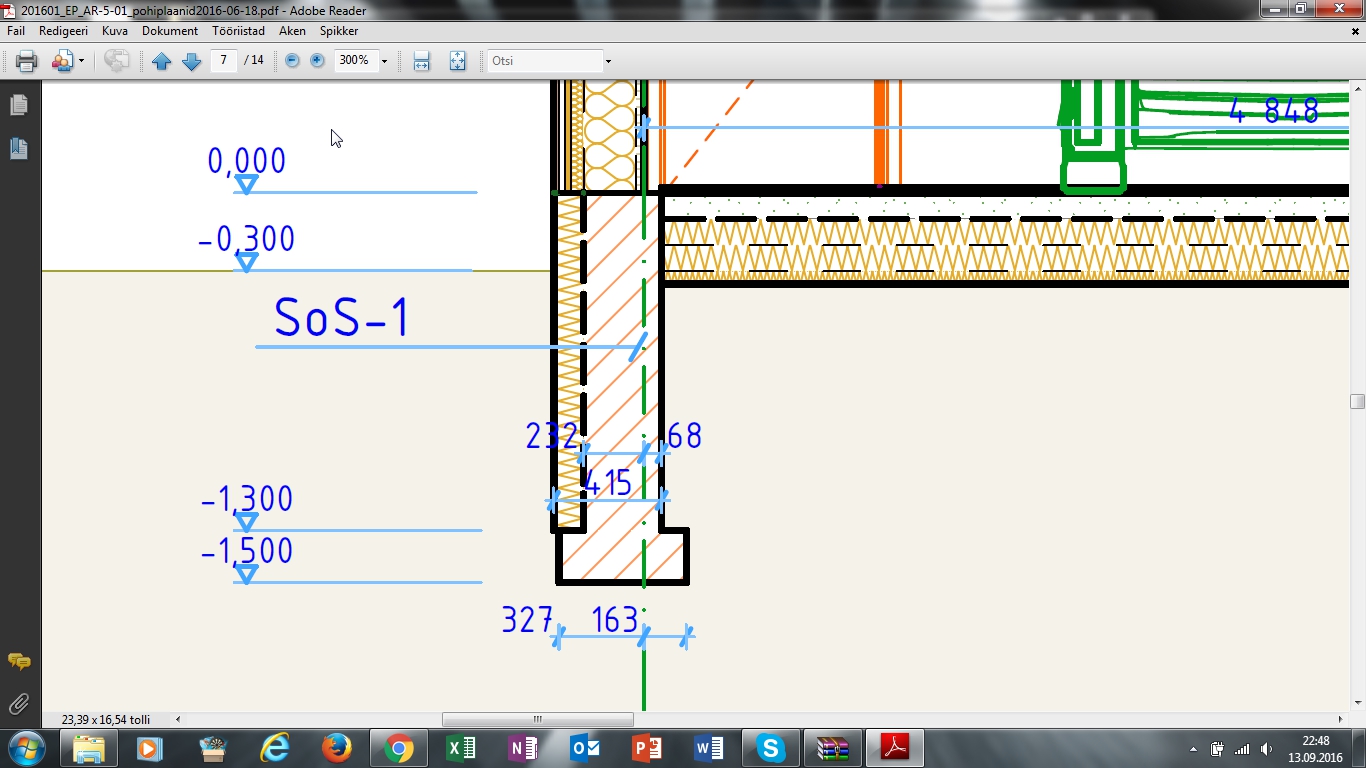Open the Redigeeri menu
This screenshot has width=1366, height=768.
point(63,31)
